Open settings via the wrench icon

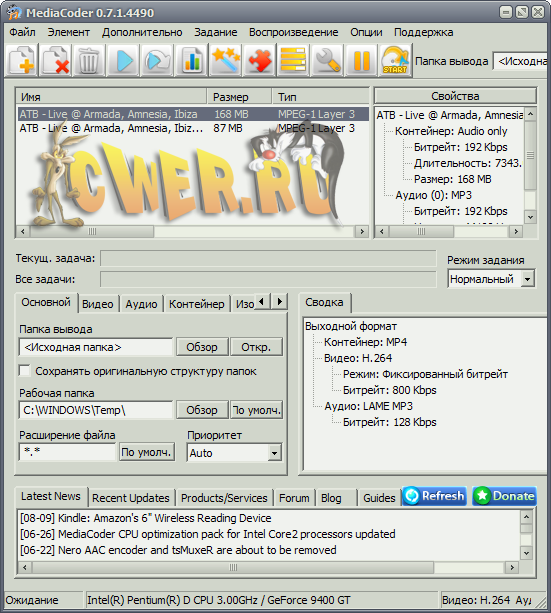[328, 60]
